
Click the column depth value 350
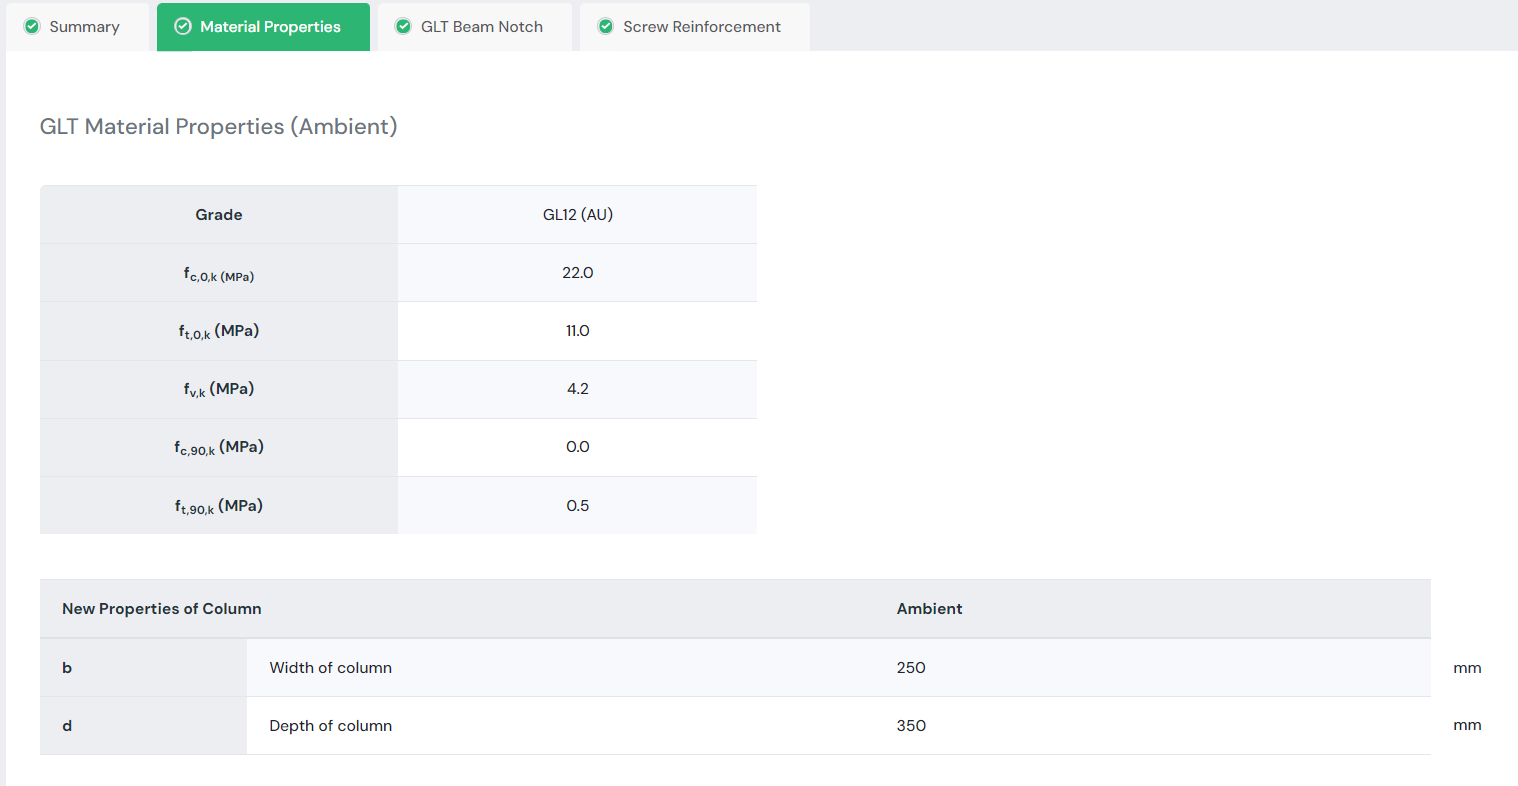tap(911, 726)
